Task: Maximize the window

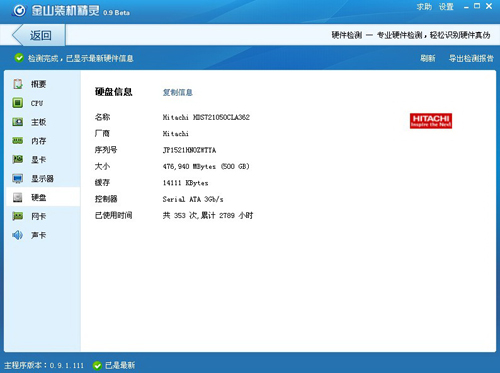Action: (477, 6)
